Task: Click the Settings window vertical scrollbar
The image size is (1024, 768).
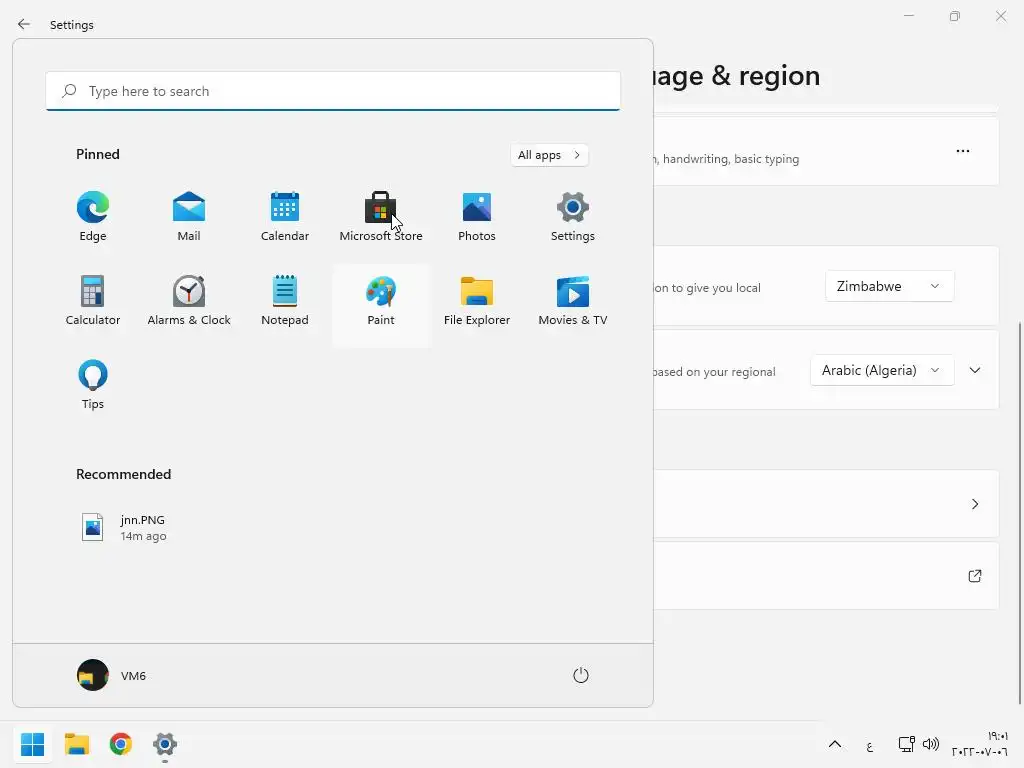Action: click(x=1020, y=513)
